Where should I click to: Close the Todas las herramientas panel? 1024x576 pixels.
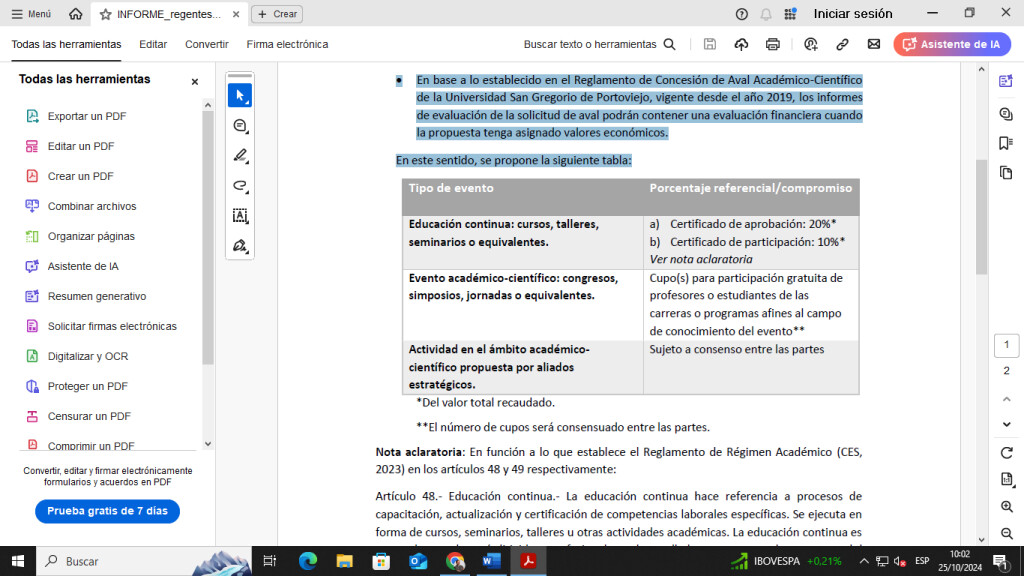point(195,82)
